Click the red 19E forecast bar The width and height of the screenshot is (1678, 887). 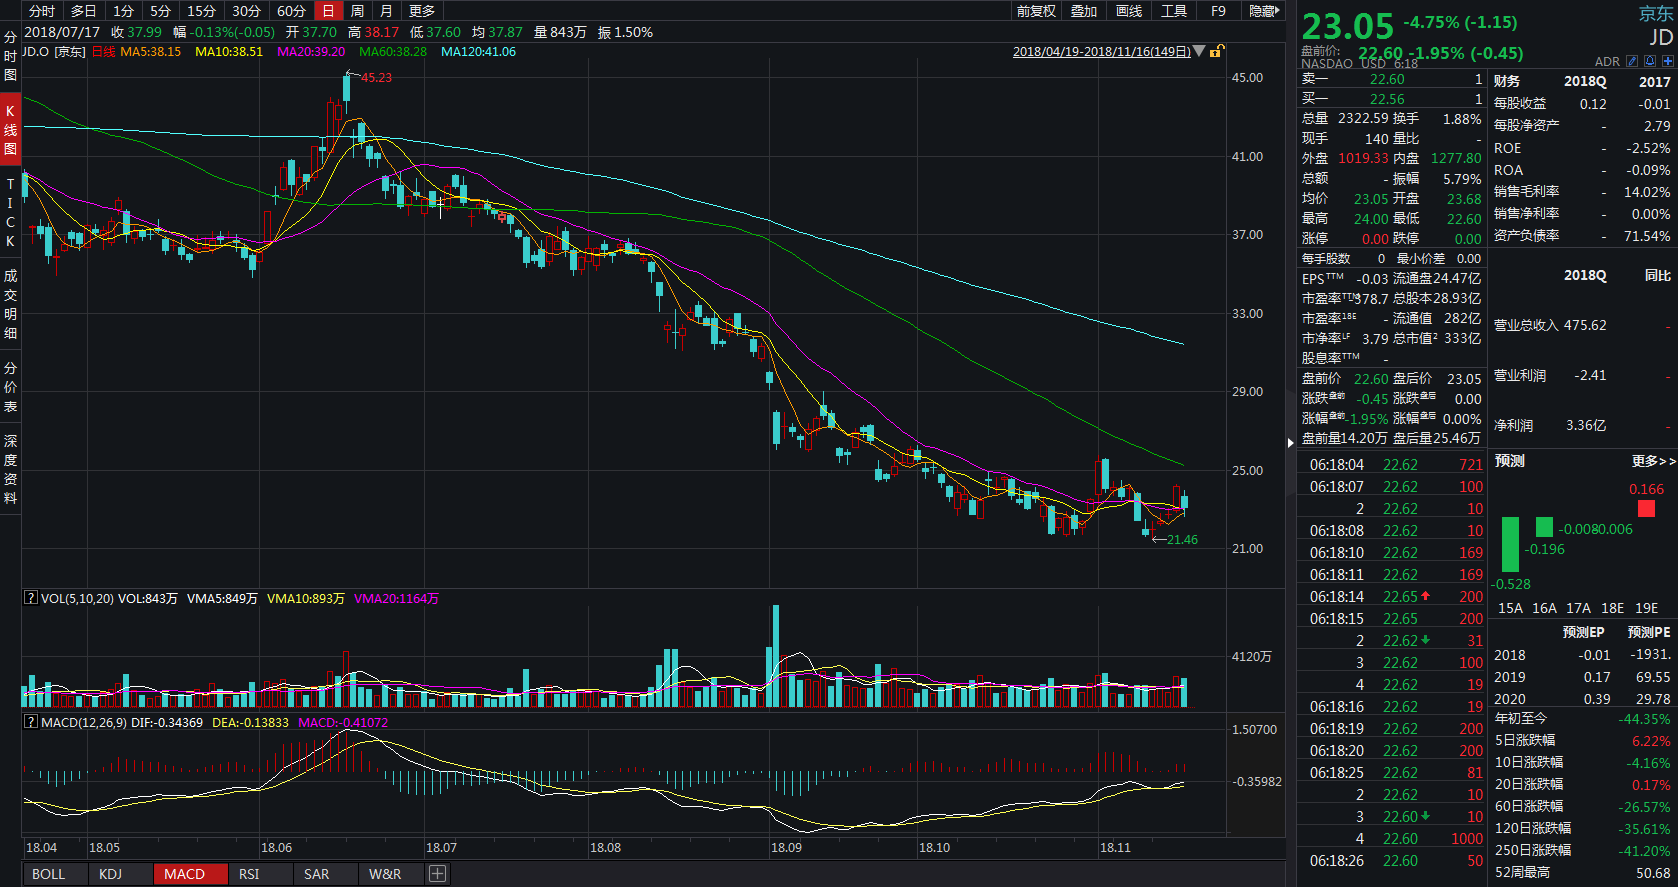[x=1646, y=509]
